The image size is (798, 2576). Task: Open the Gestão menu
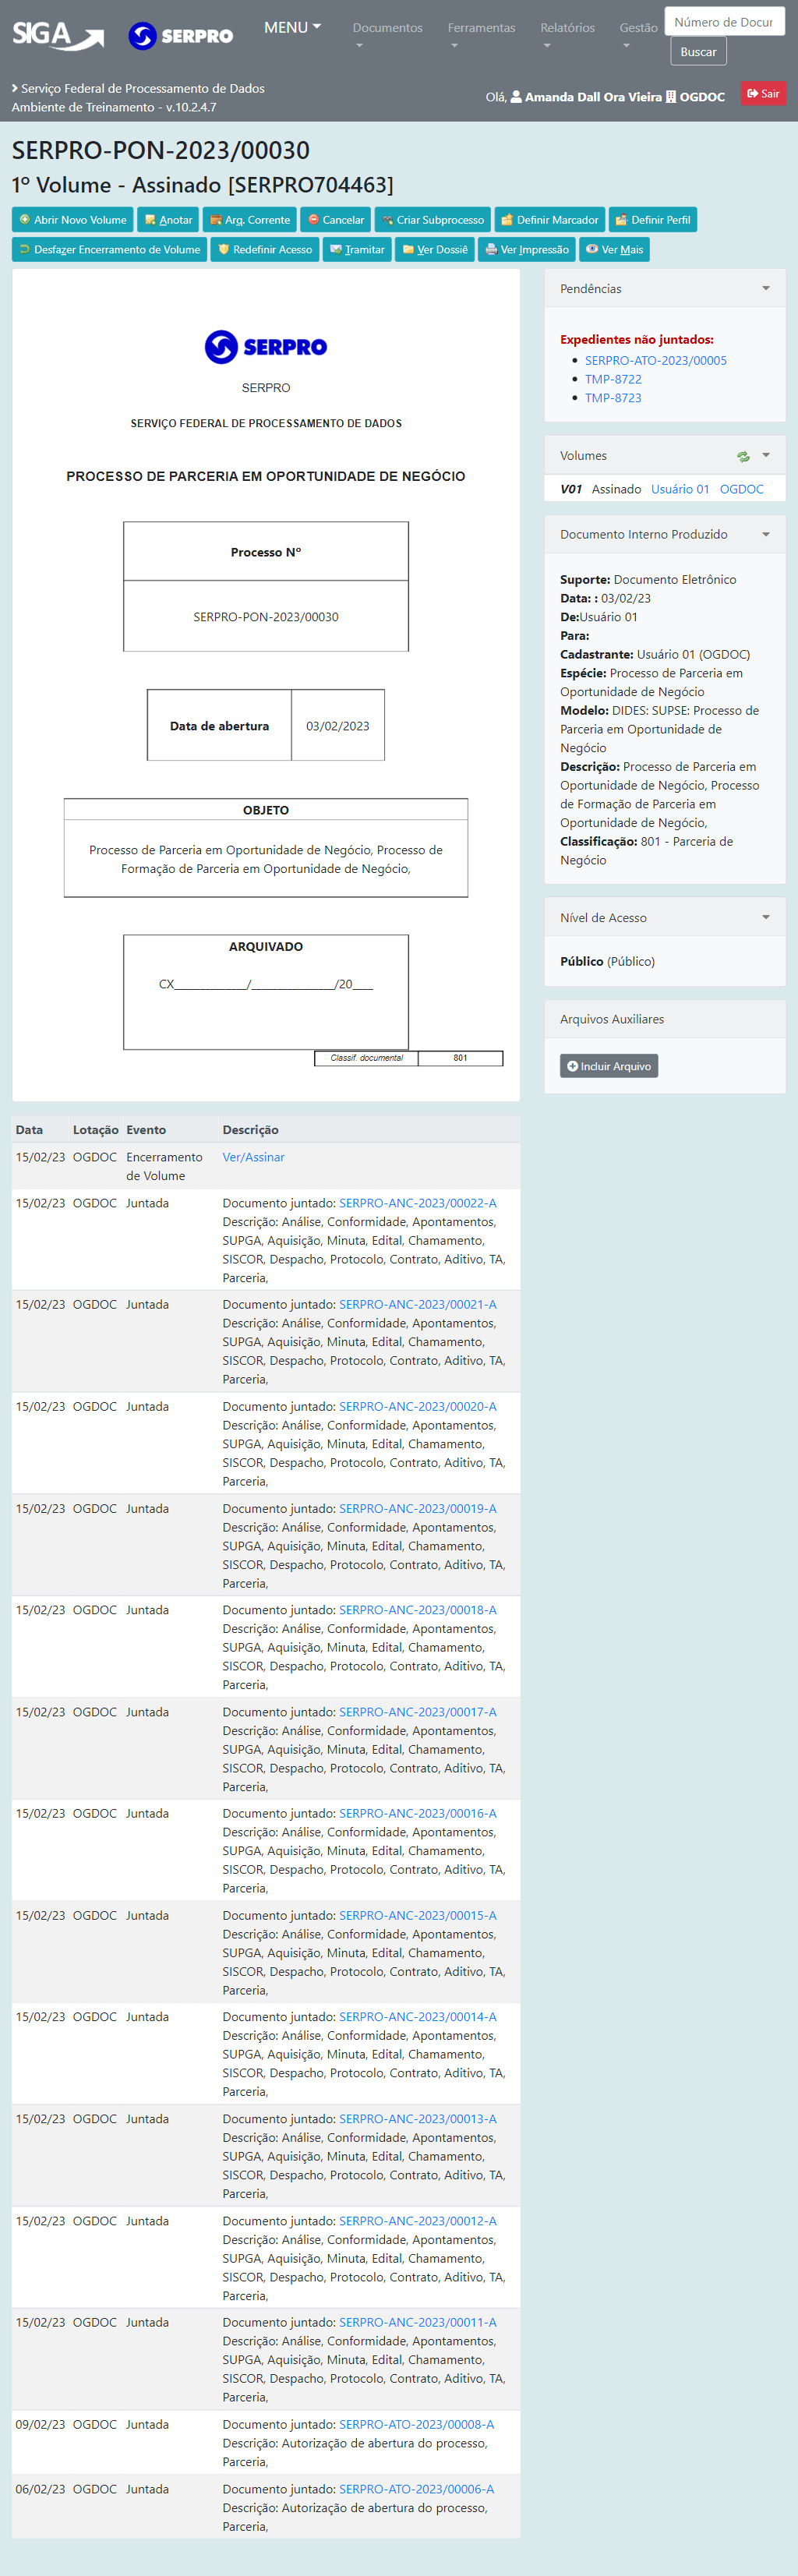[x=638, y=35]
